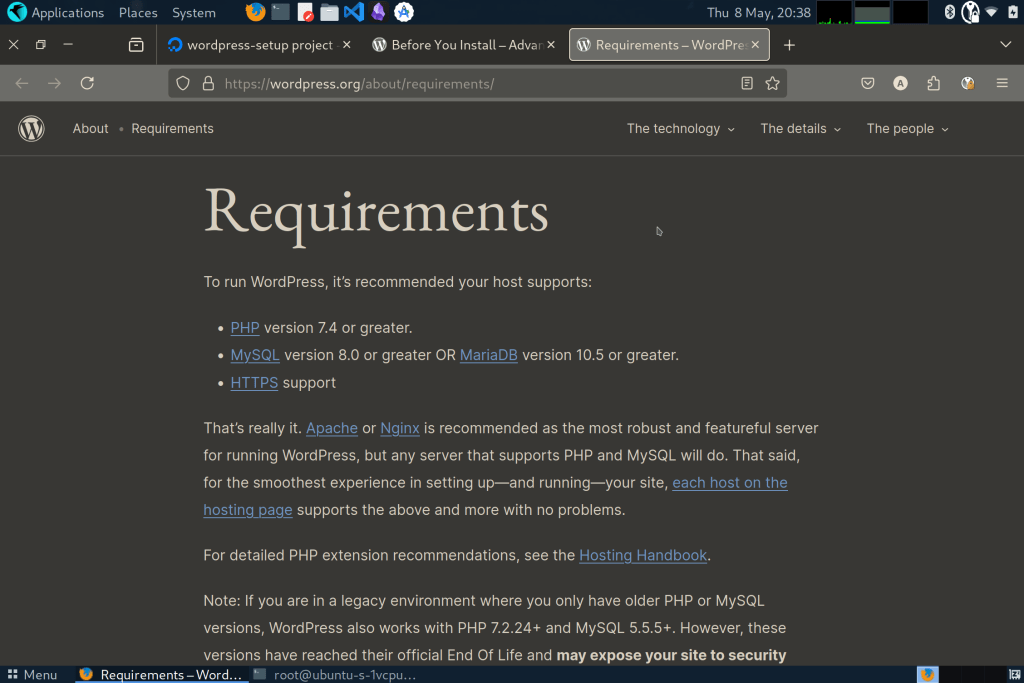View site security padlock info

point(208,83)
